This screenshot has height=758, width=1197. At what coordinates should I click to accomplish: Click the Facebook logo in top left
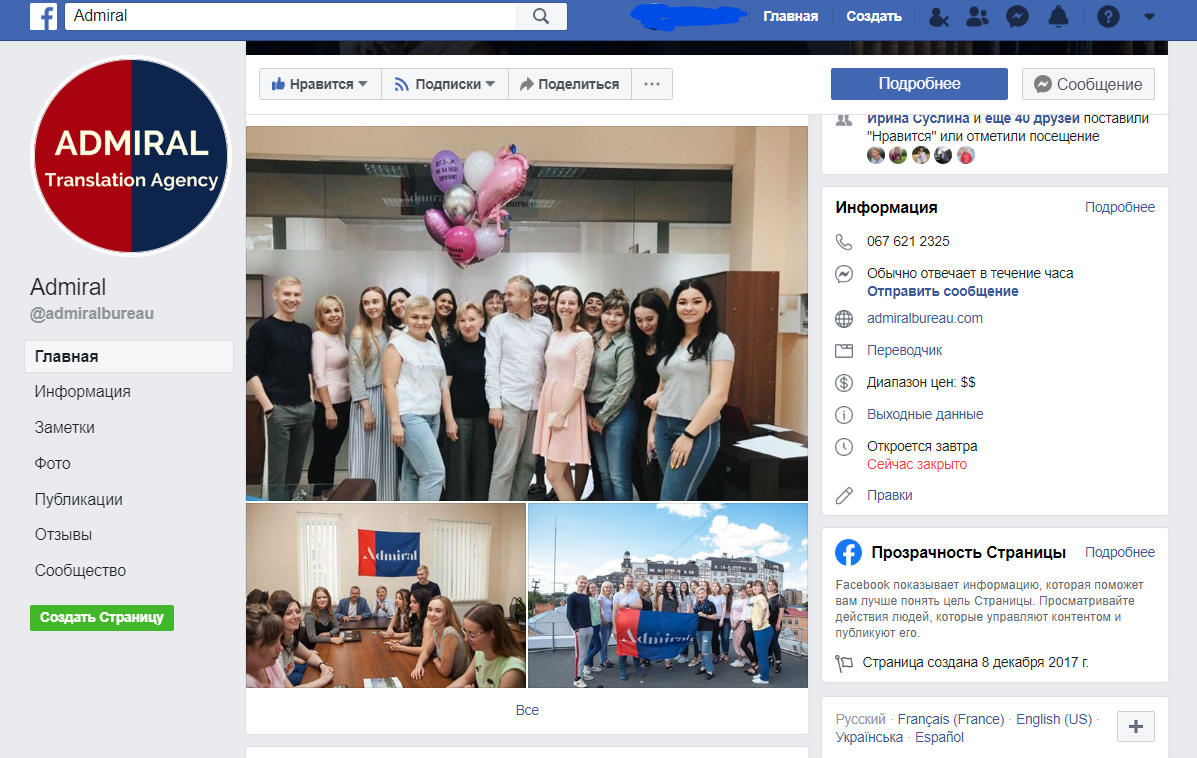pos(43,16)
